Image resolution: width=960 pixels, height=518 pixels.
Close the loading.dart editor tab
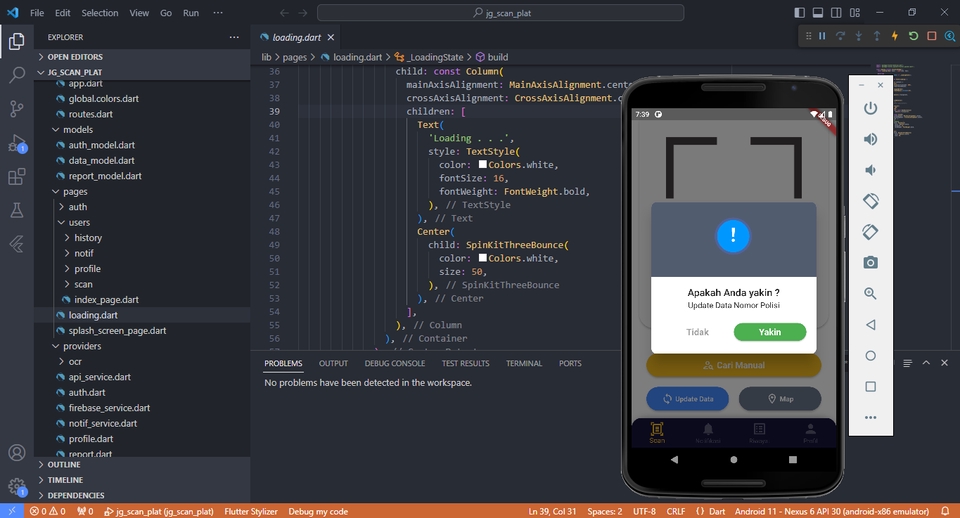pos(331,37)
